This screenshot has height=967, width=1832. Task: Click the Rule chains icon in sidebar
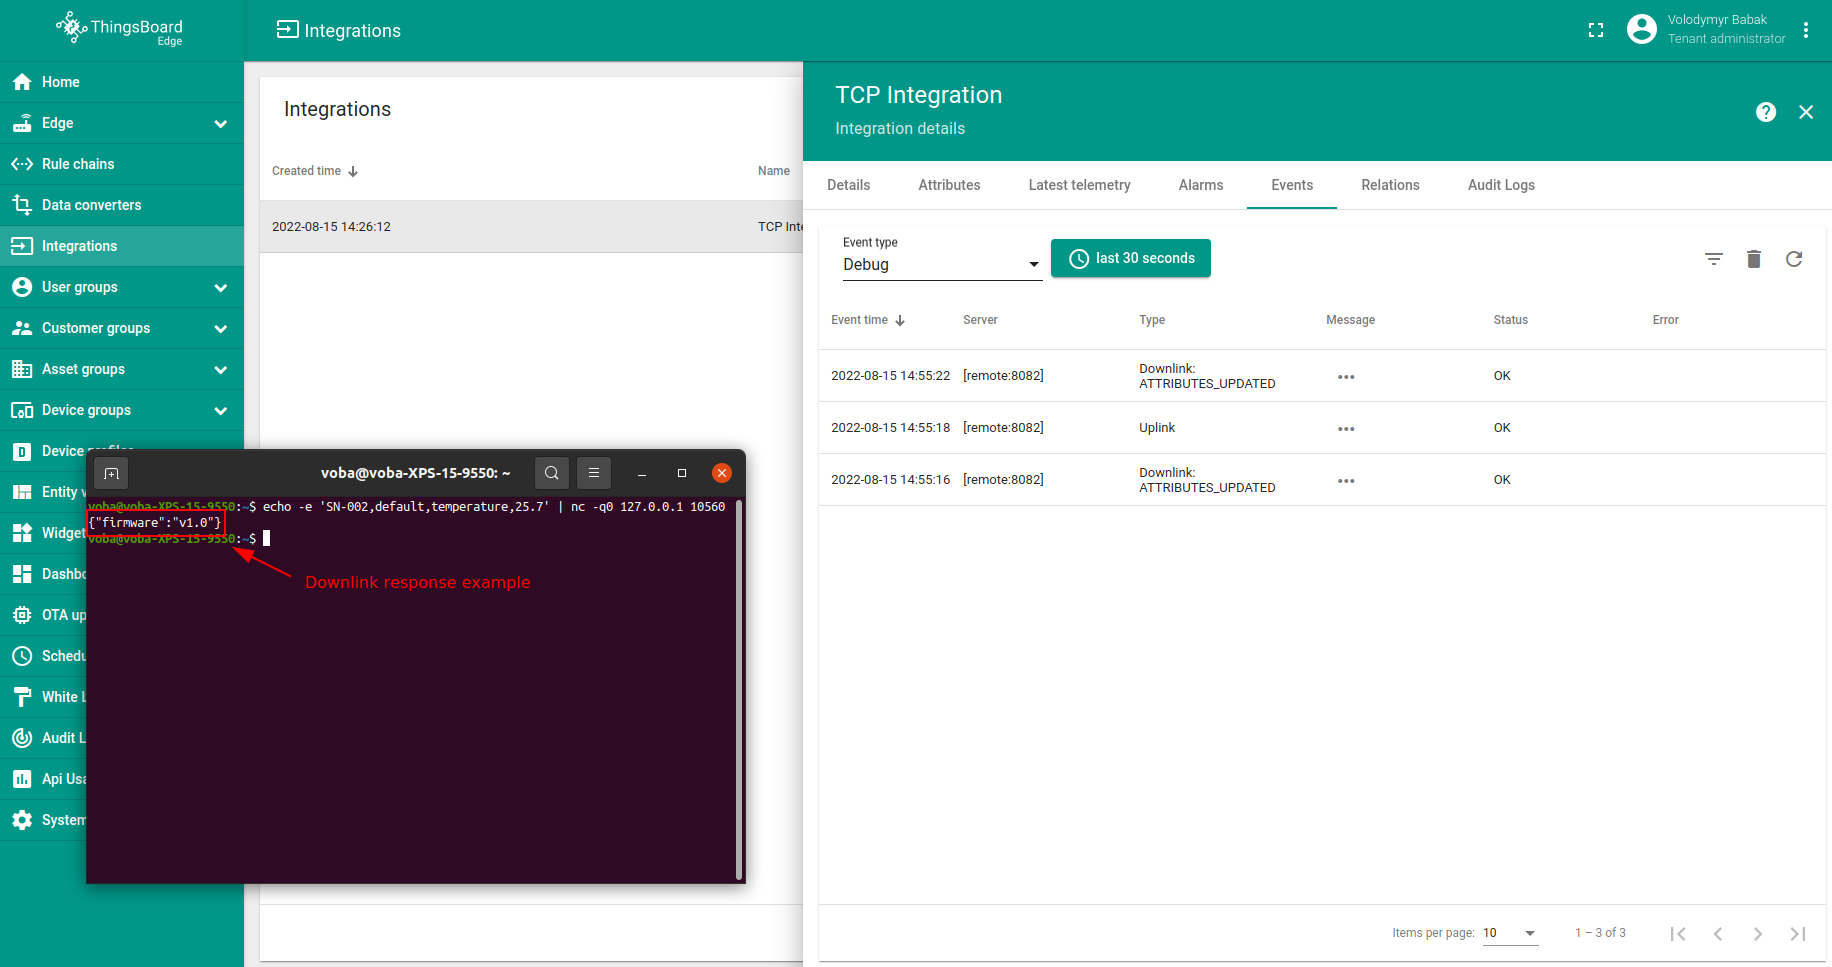[22, 164]
